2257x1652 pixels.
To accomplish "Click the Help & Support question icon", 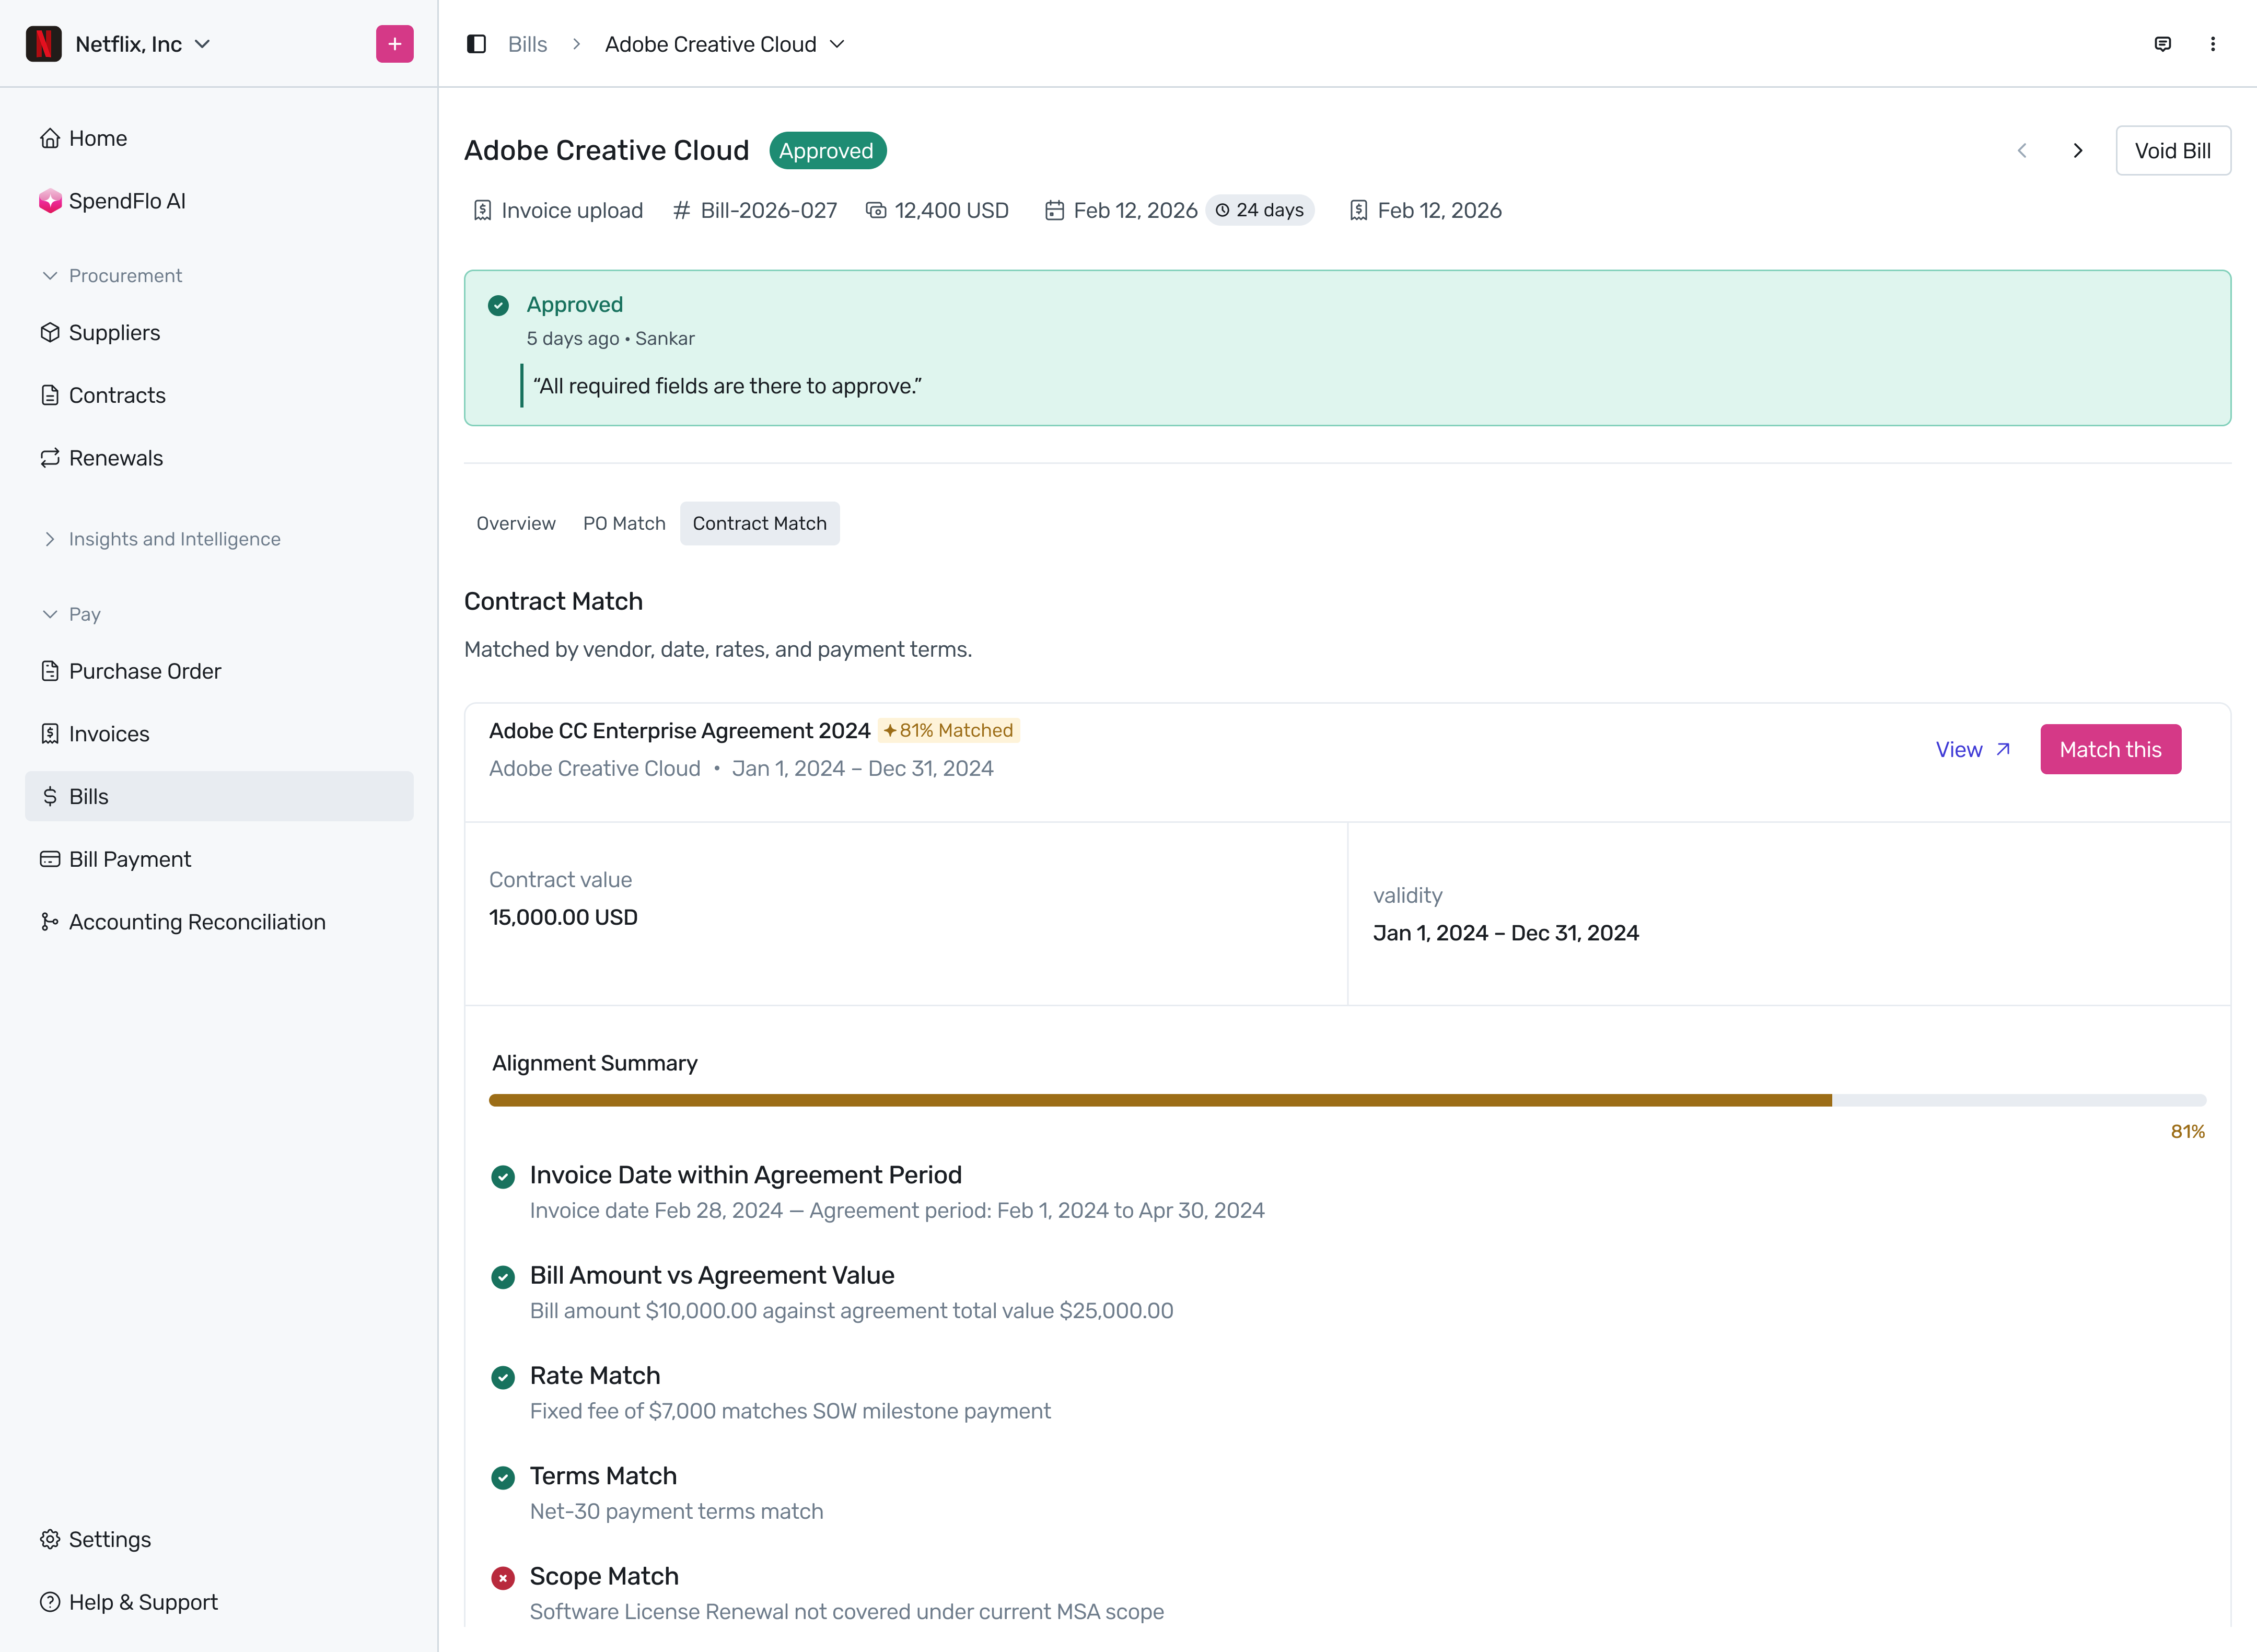I will coord(50,1602).
